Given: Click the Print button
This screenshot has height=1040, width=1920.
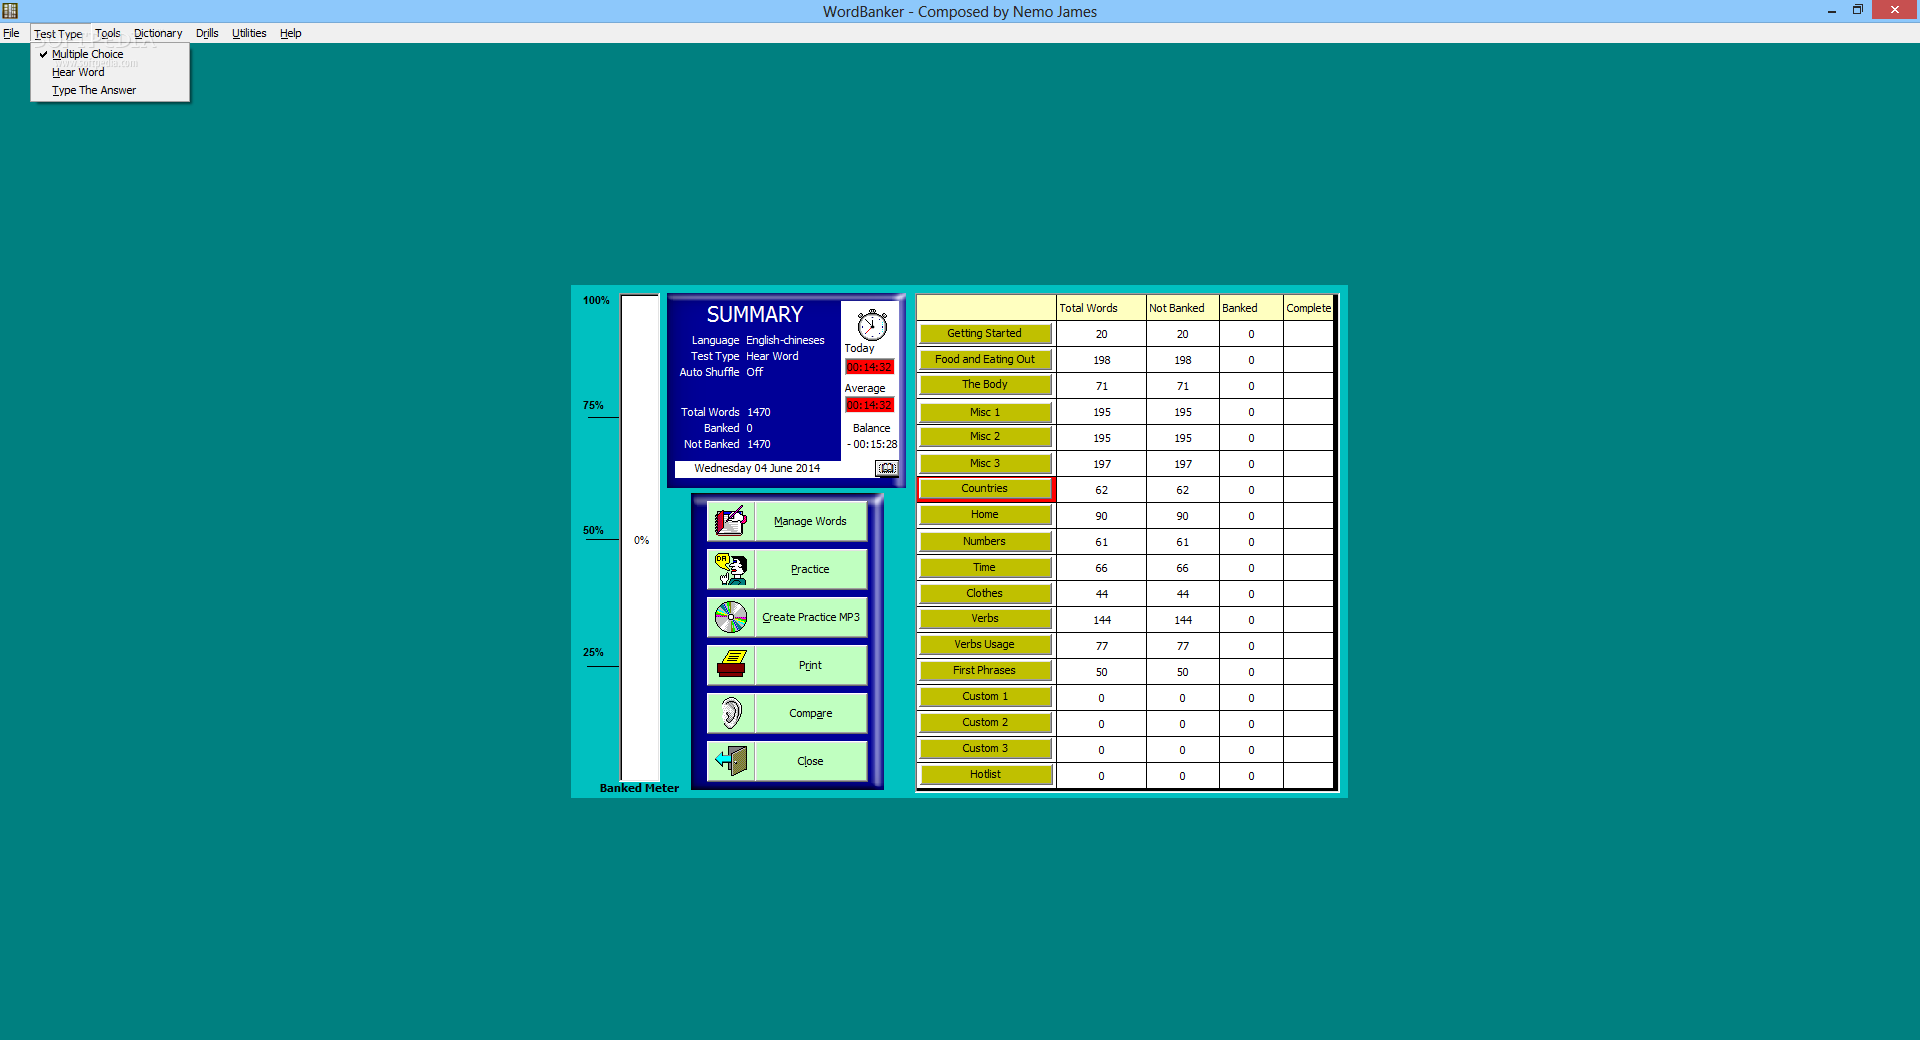Looking at the screenshot, I should [810, 665].
